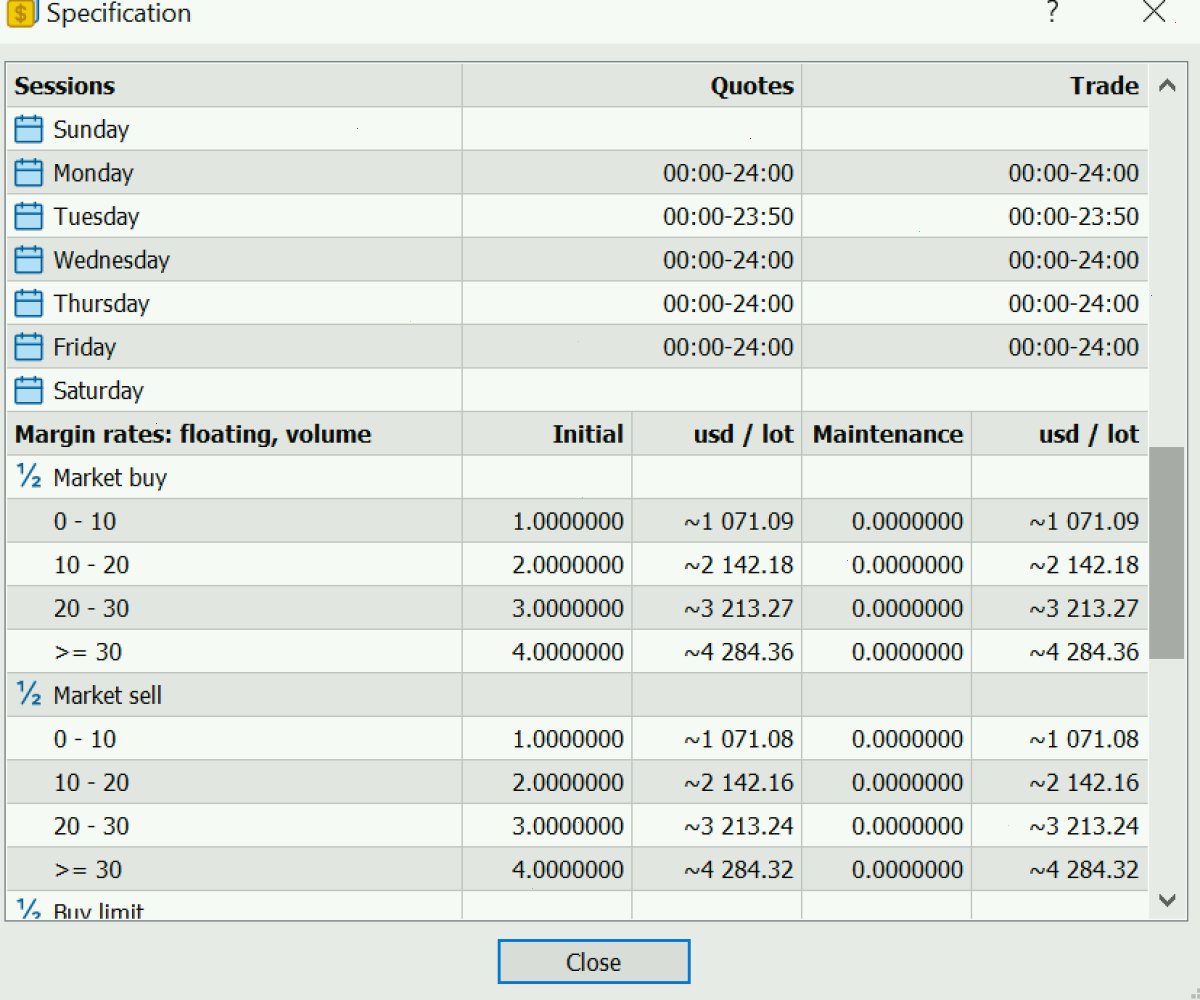This screenshot has width=1200, height=1000.
Task: Click the Market sell fraction icon
Action: pyautogui.click(x=29, y=695)
